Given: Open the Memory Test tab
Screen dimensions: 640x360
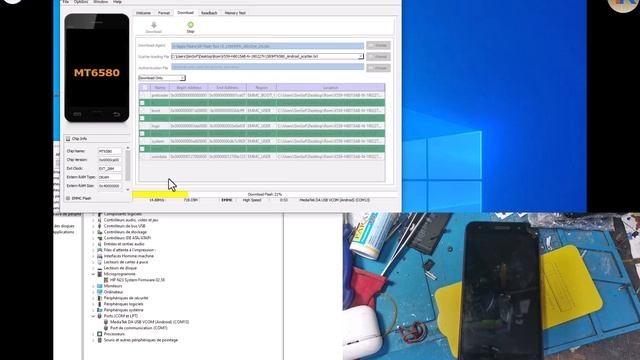Looking at the screenshot, I should [x=235, y=13].
